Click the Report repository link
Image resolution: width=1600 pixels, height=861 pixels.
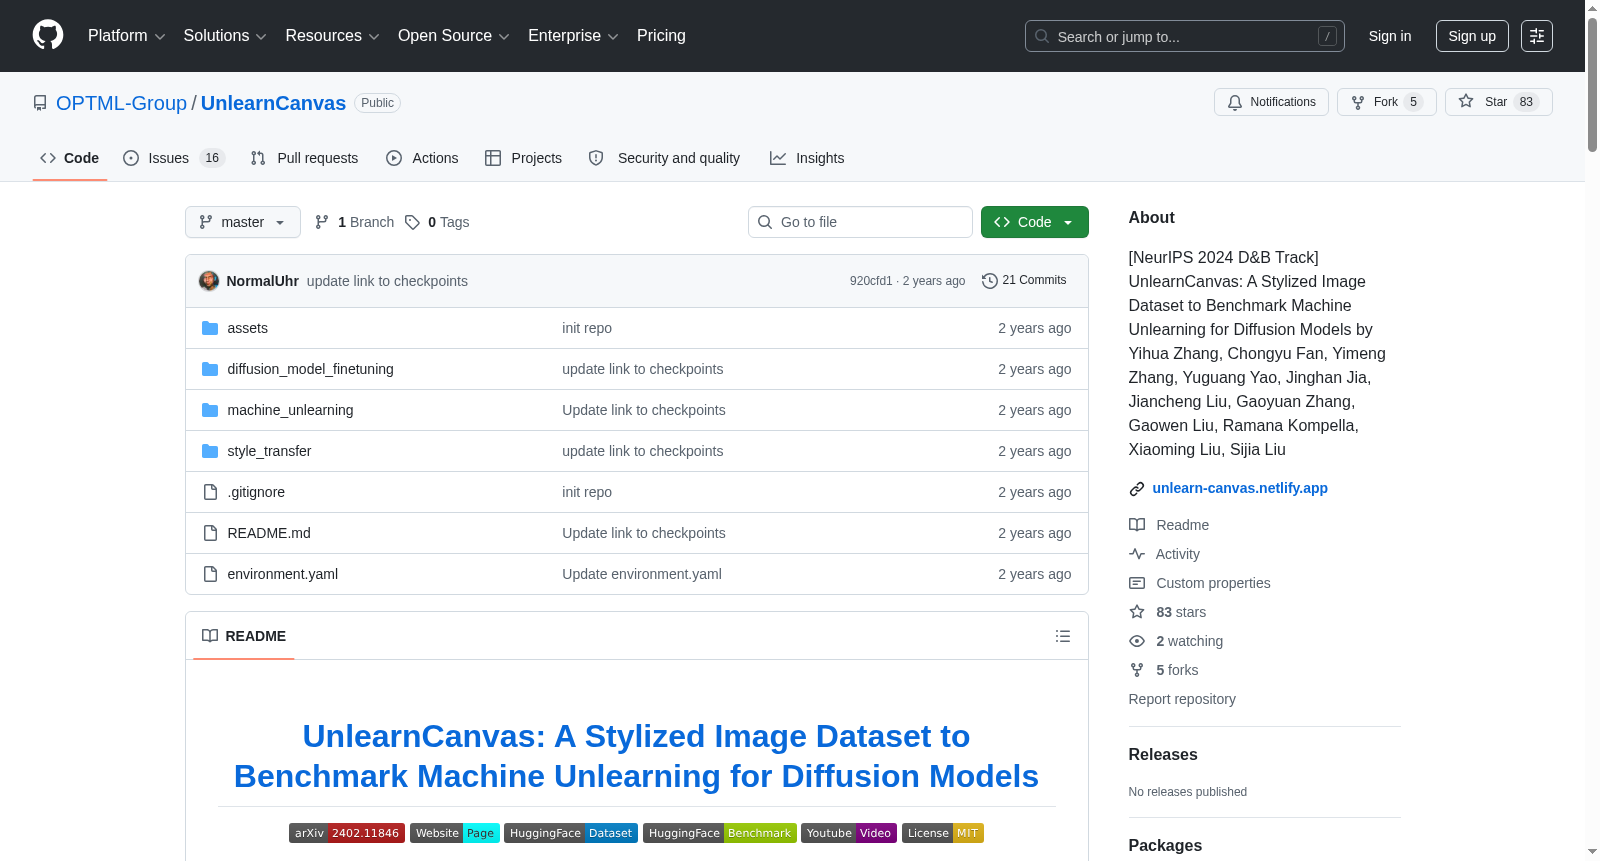(1182, 699)
